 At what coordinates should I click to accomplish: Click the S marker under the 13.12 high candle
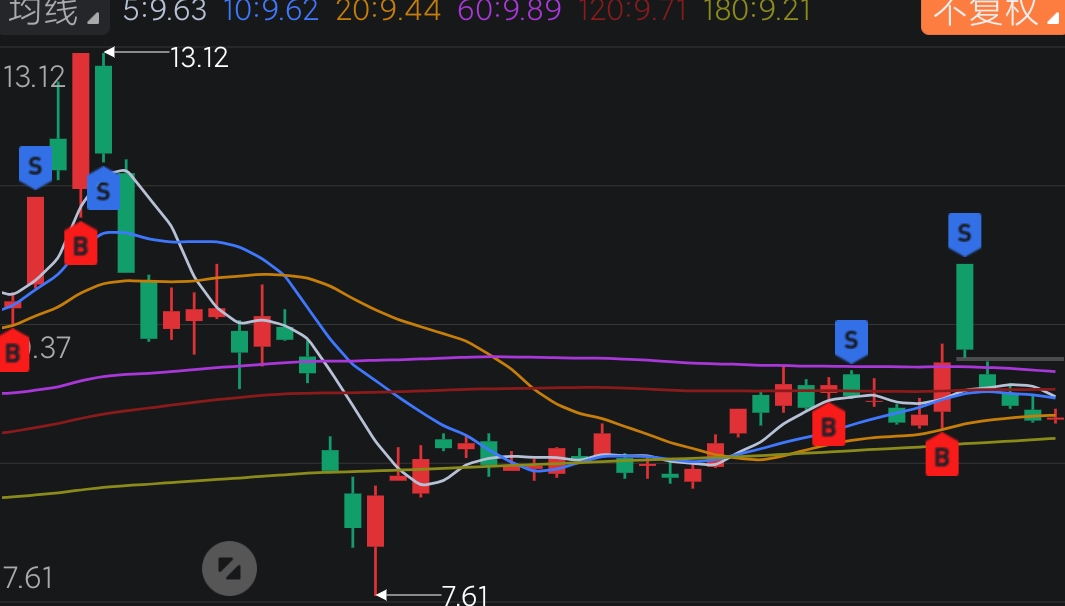(103, 189)
